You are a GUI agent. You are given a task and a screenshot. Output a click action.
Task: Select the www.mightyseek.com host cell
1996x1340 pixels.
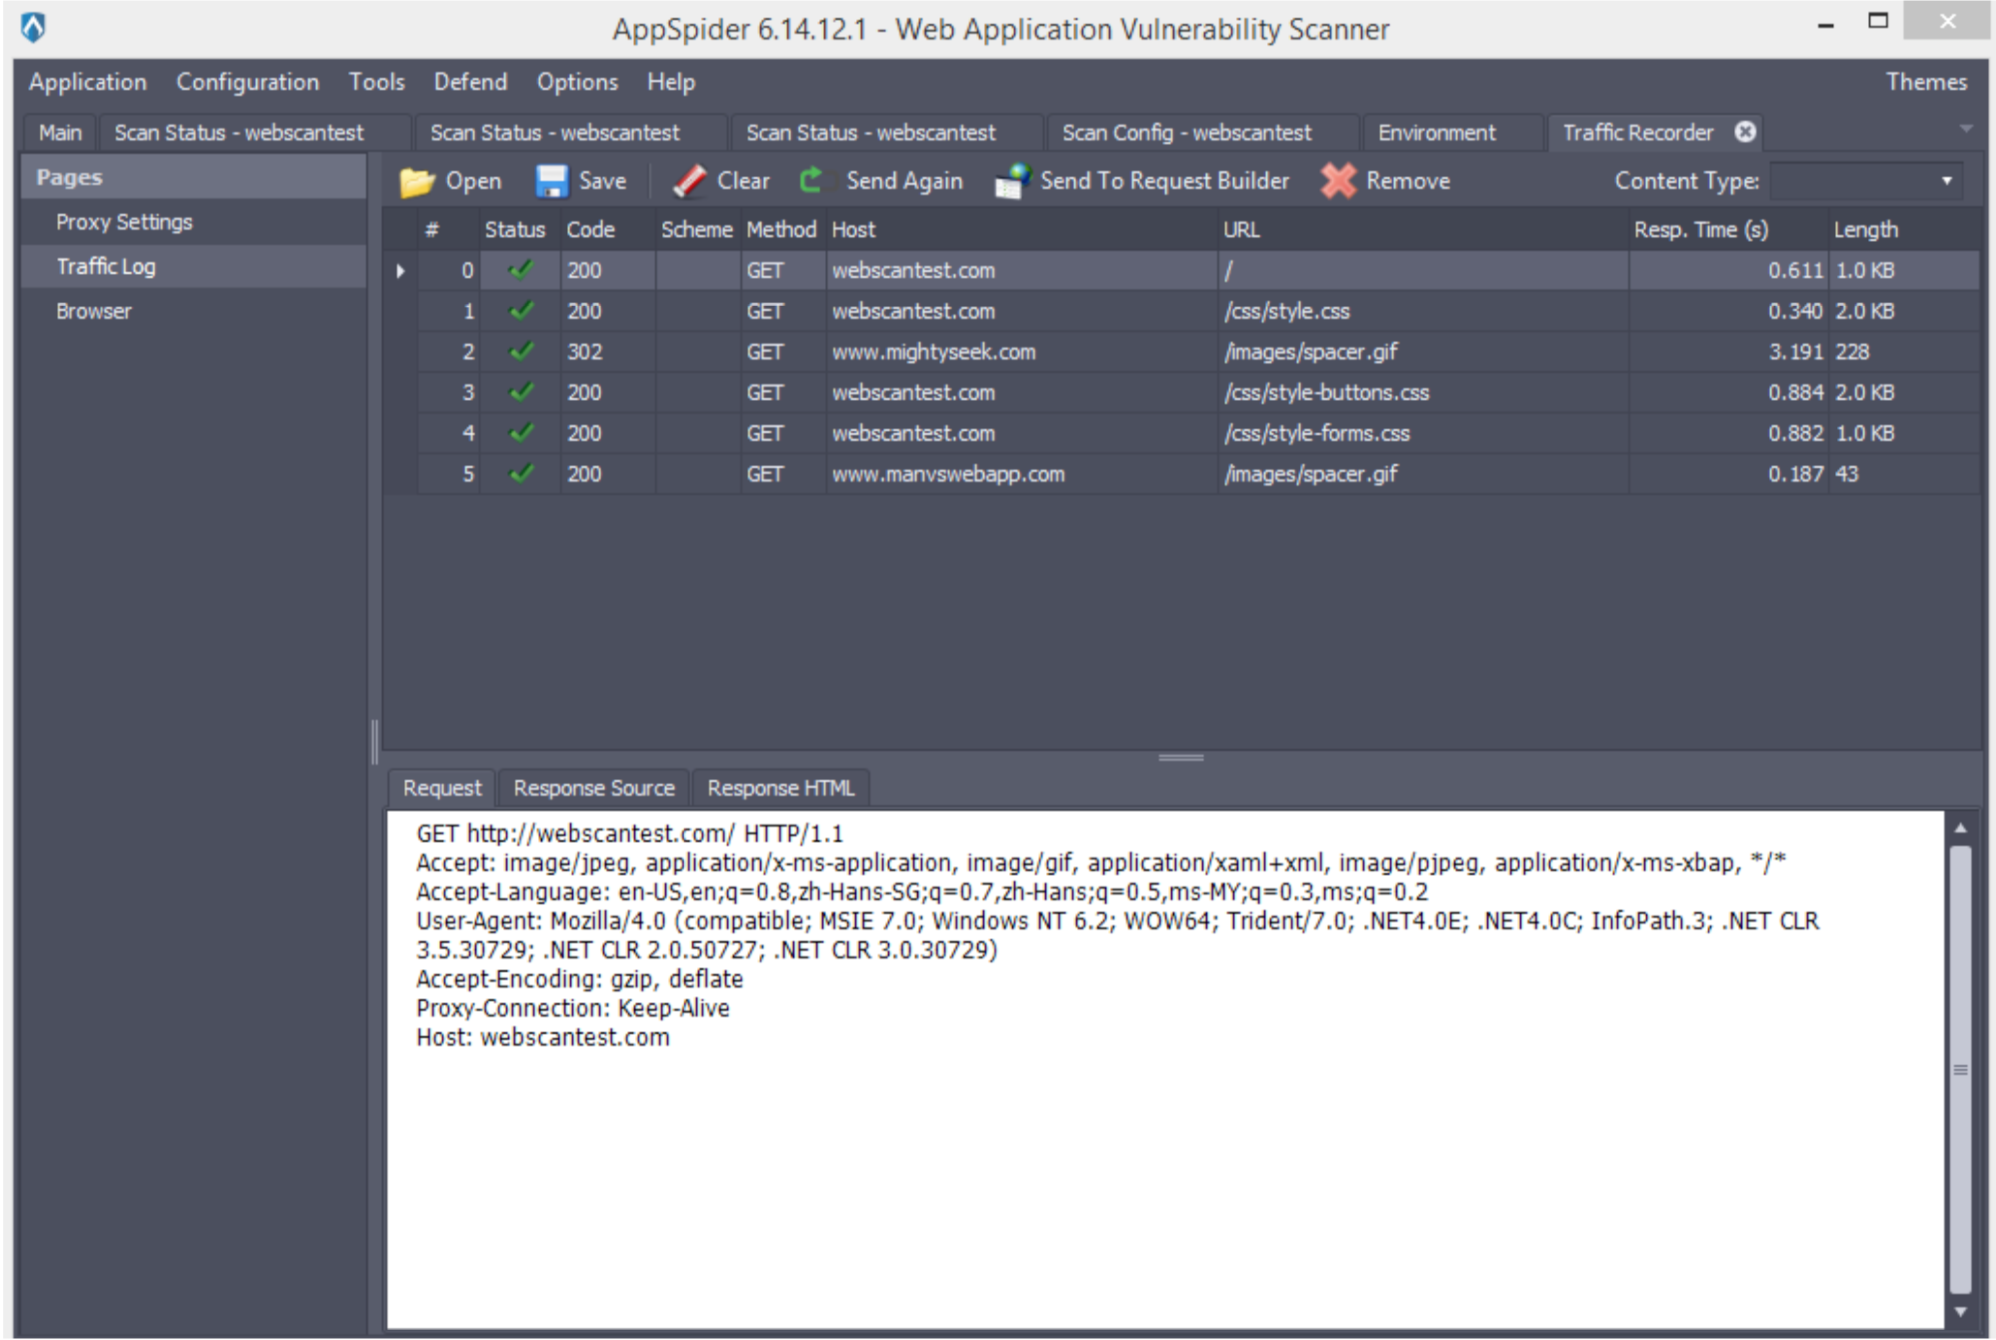[1022, 352]
